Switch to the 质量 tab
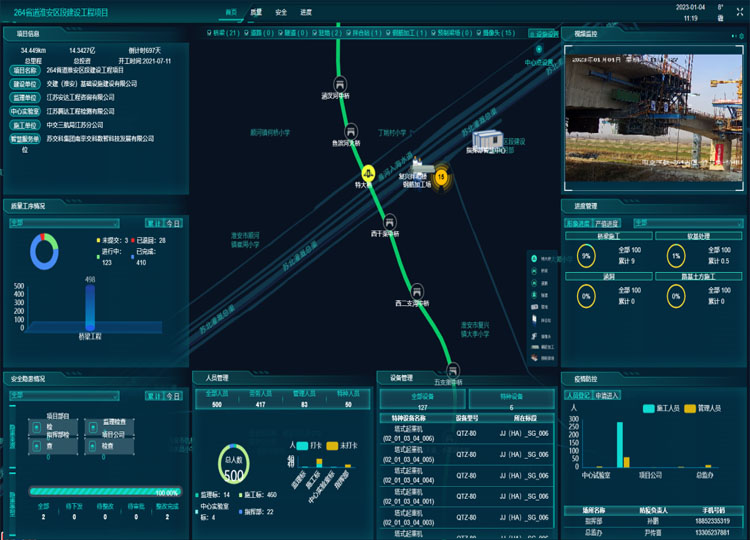 tap(256, 12)
